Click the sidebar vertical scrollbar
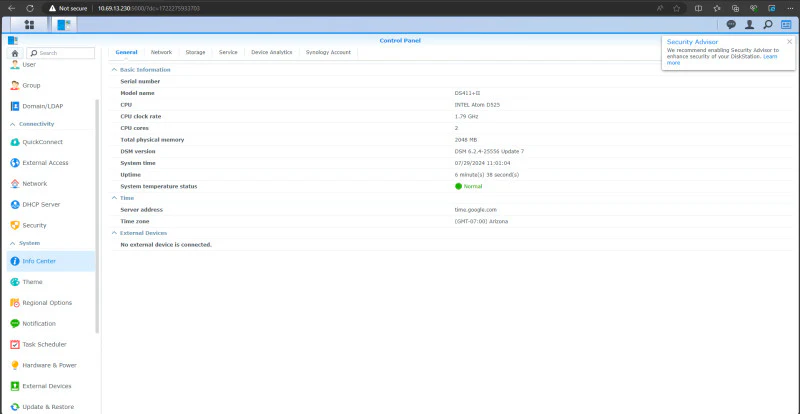The height and width of the screenshot is (414, 800). click(x=97, y=215)
